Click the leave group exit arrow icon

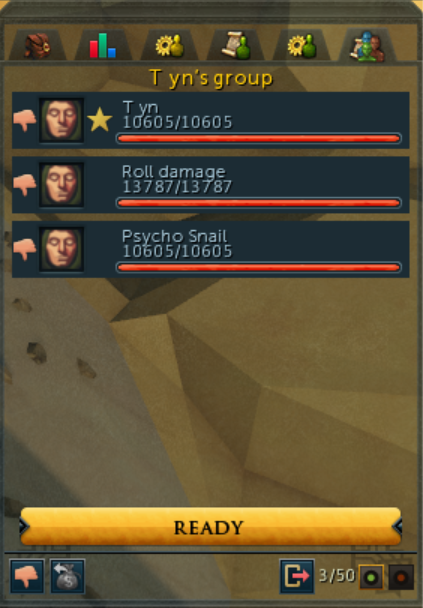click(297, 576)
